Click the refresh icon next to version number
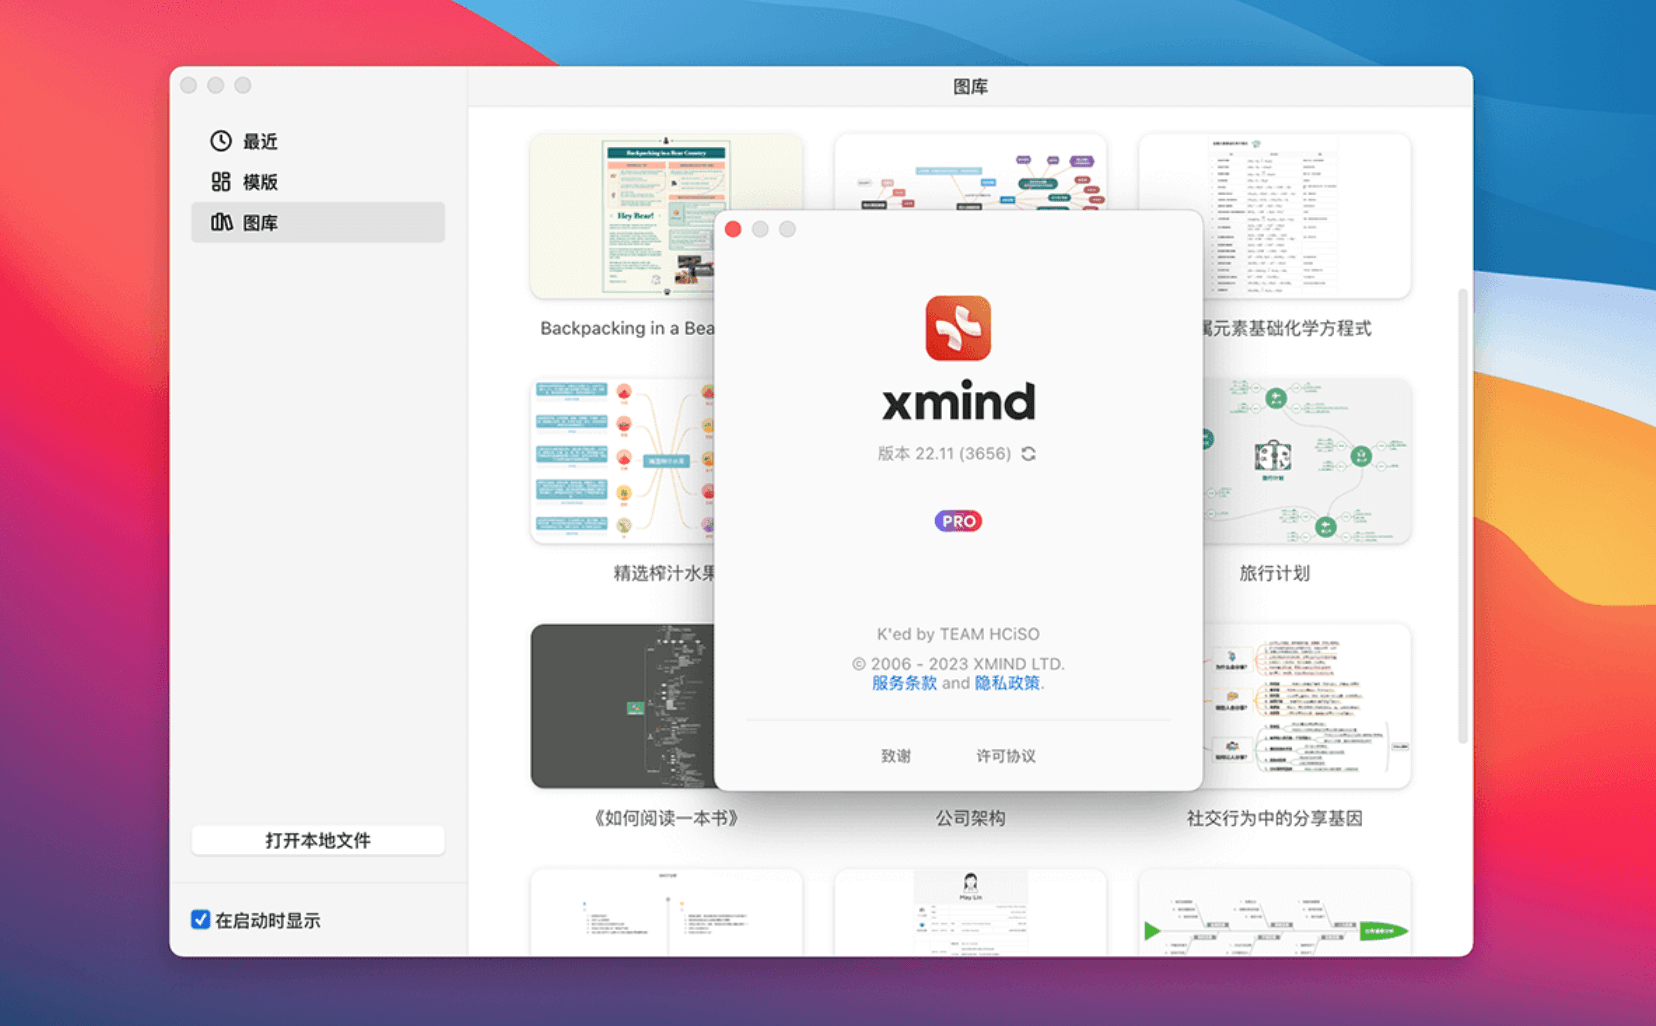This screenshot has height=1026, width=1656. tap(1028, 454)
